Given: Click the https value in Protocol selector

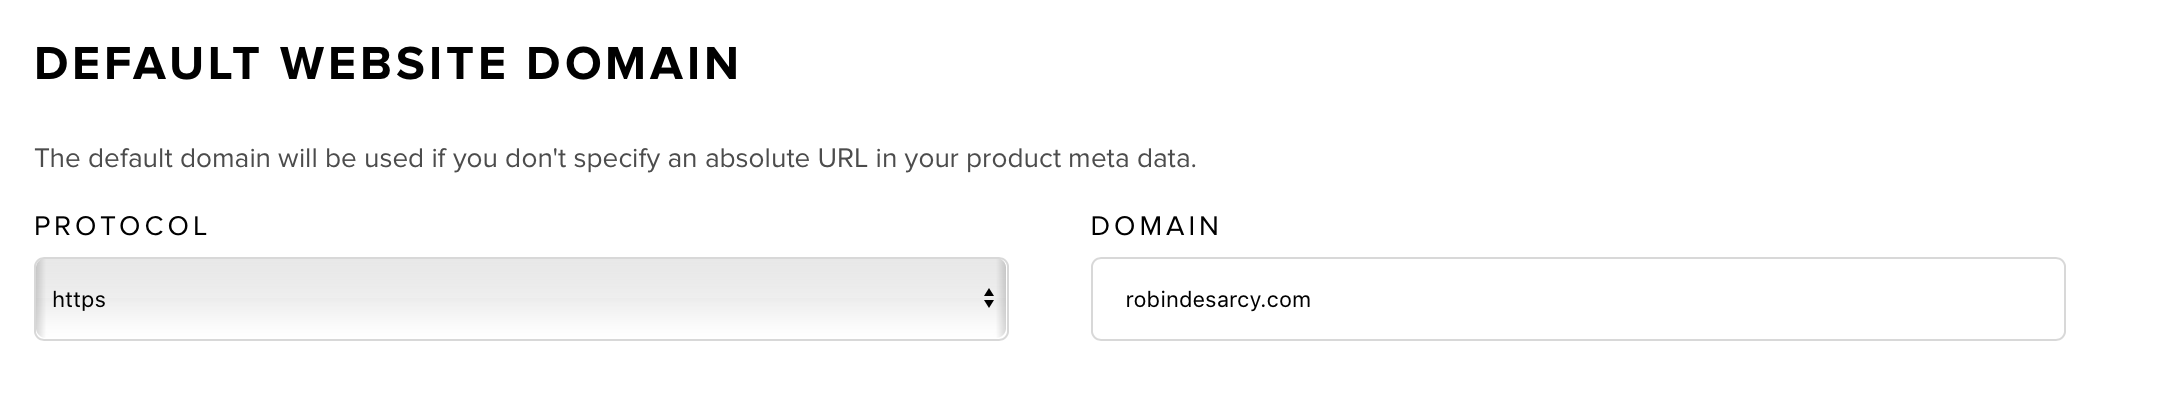Looking at the screenshot, I should pyautogui.click(x=79, y=300).
